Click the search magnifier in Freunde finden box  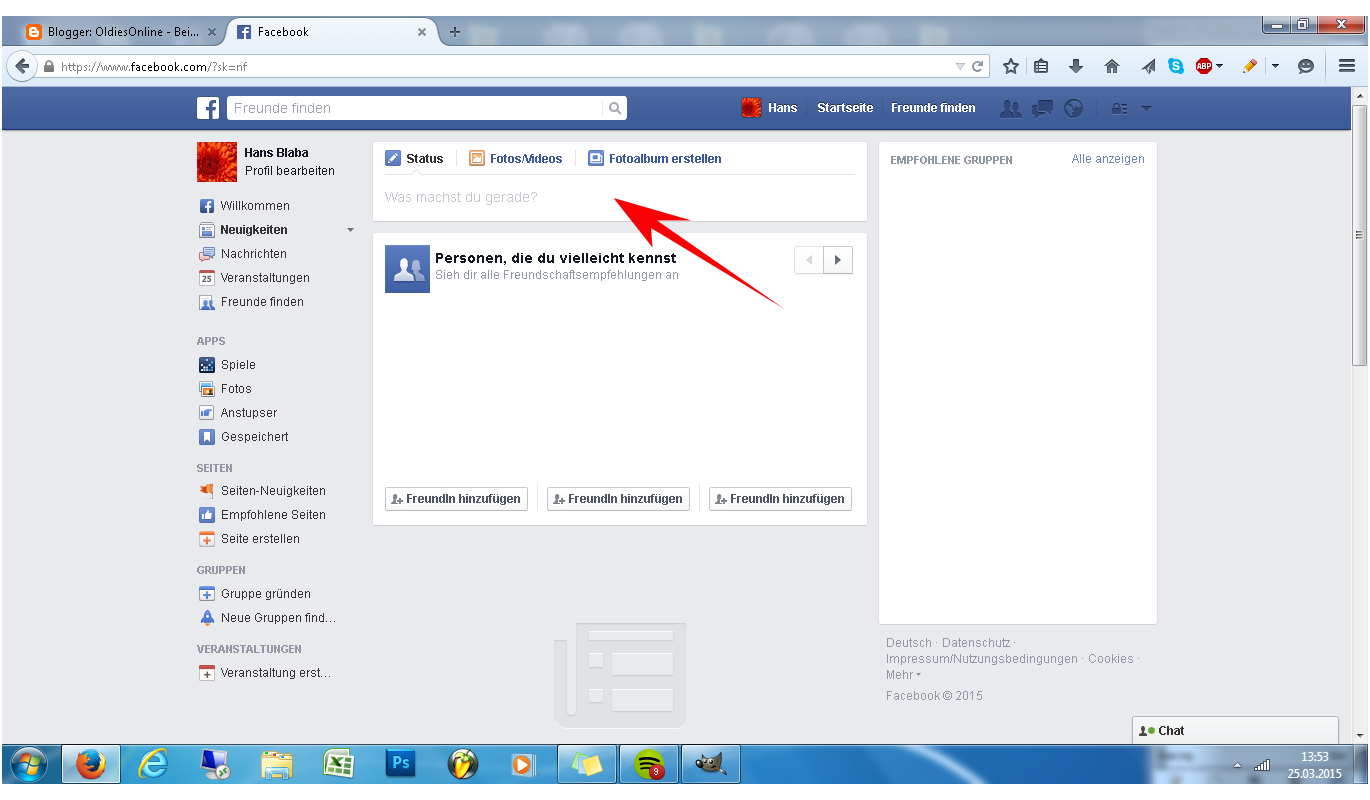pyautogui.click(x=615, y=108)
